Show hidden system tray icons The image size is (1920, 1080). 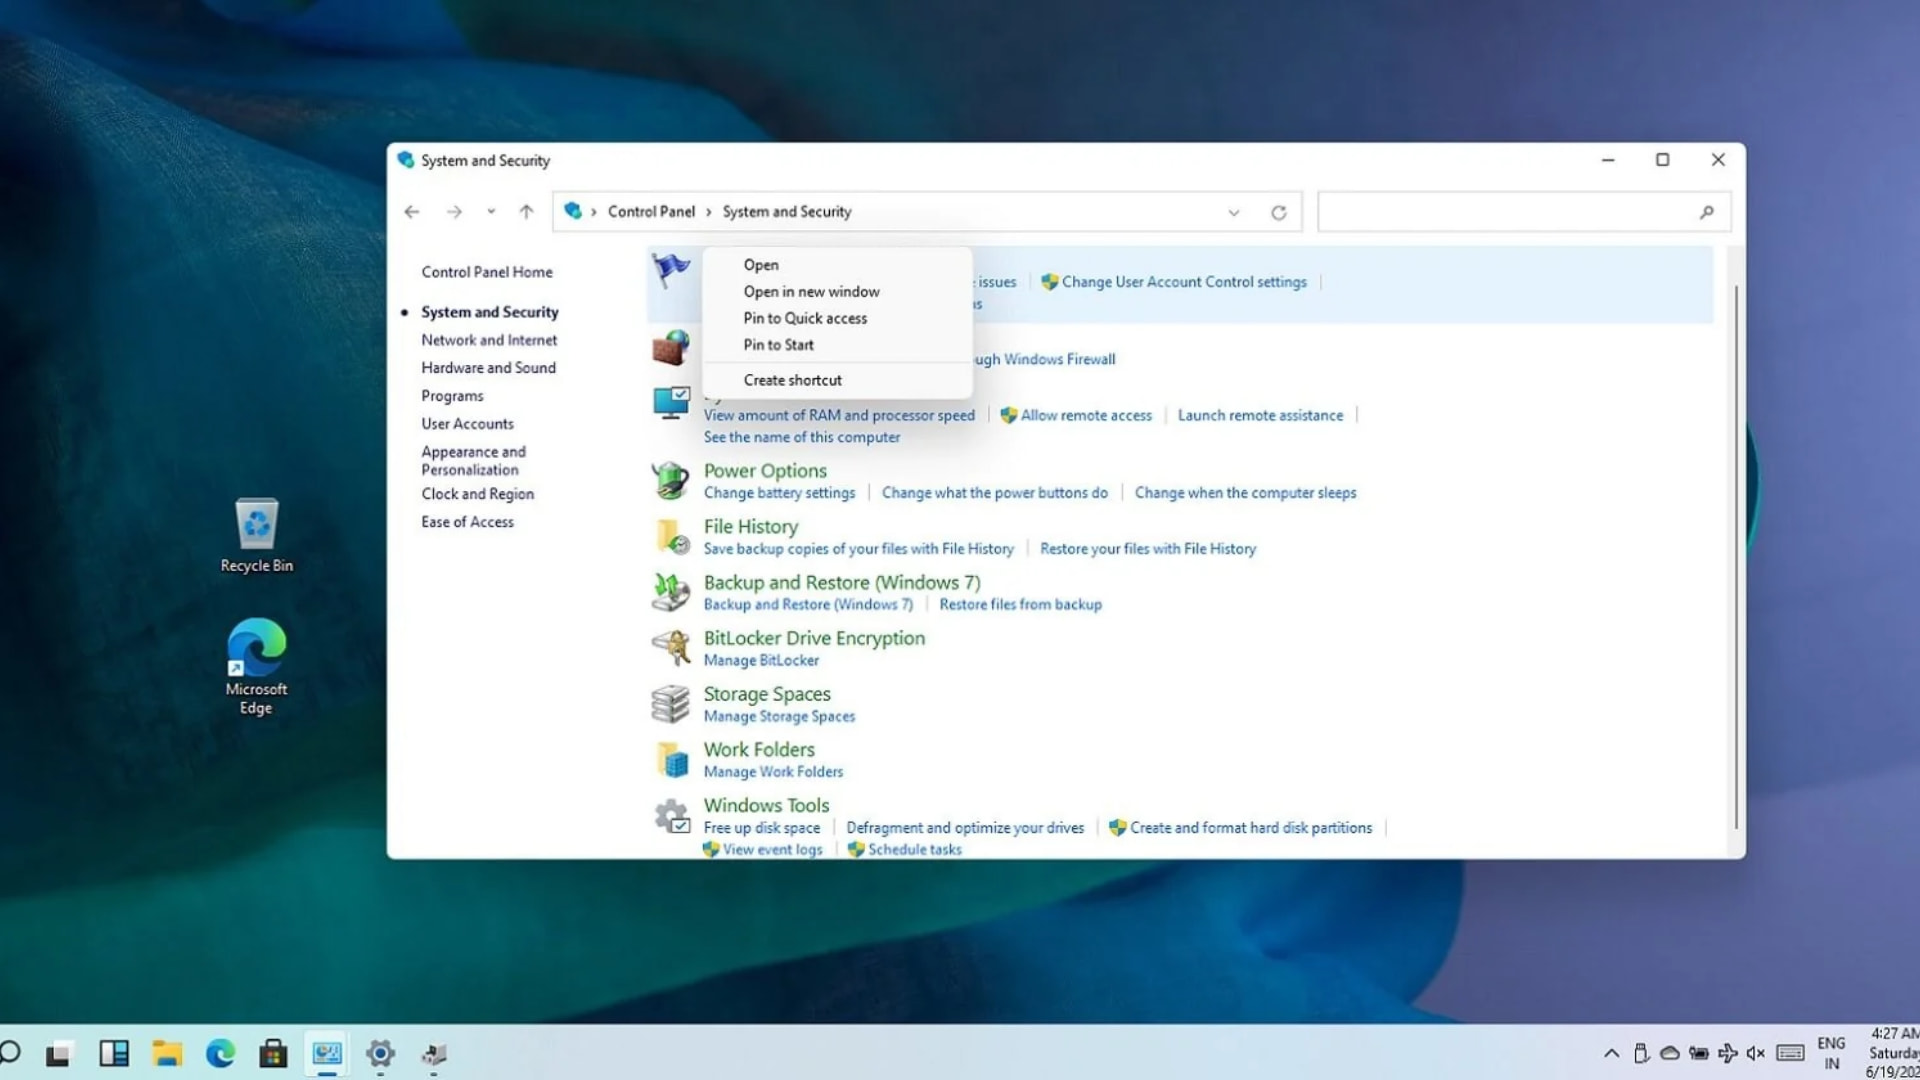(1611, 1053)
